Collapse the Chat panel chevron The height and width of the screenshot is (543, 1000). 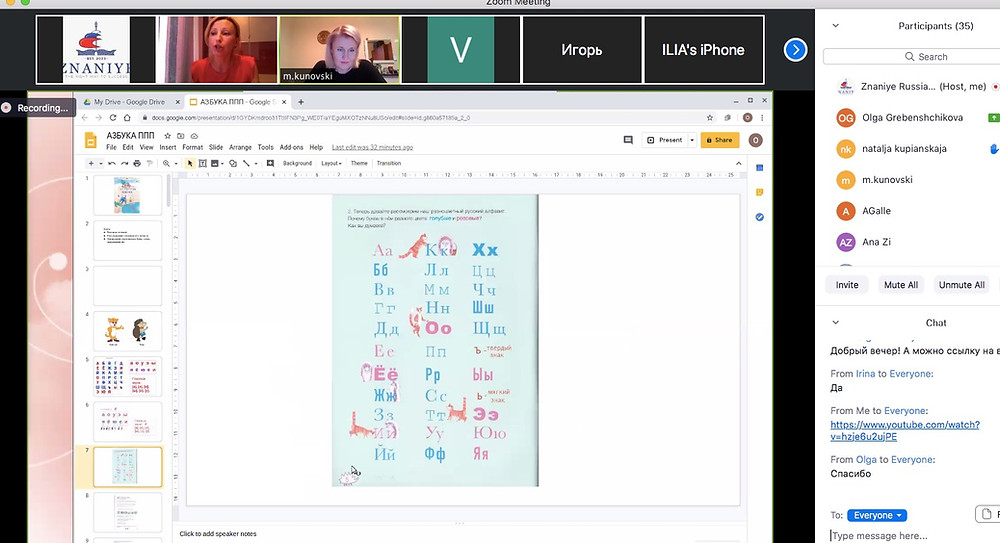click(x=835, y=323)
